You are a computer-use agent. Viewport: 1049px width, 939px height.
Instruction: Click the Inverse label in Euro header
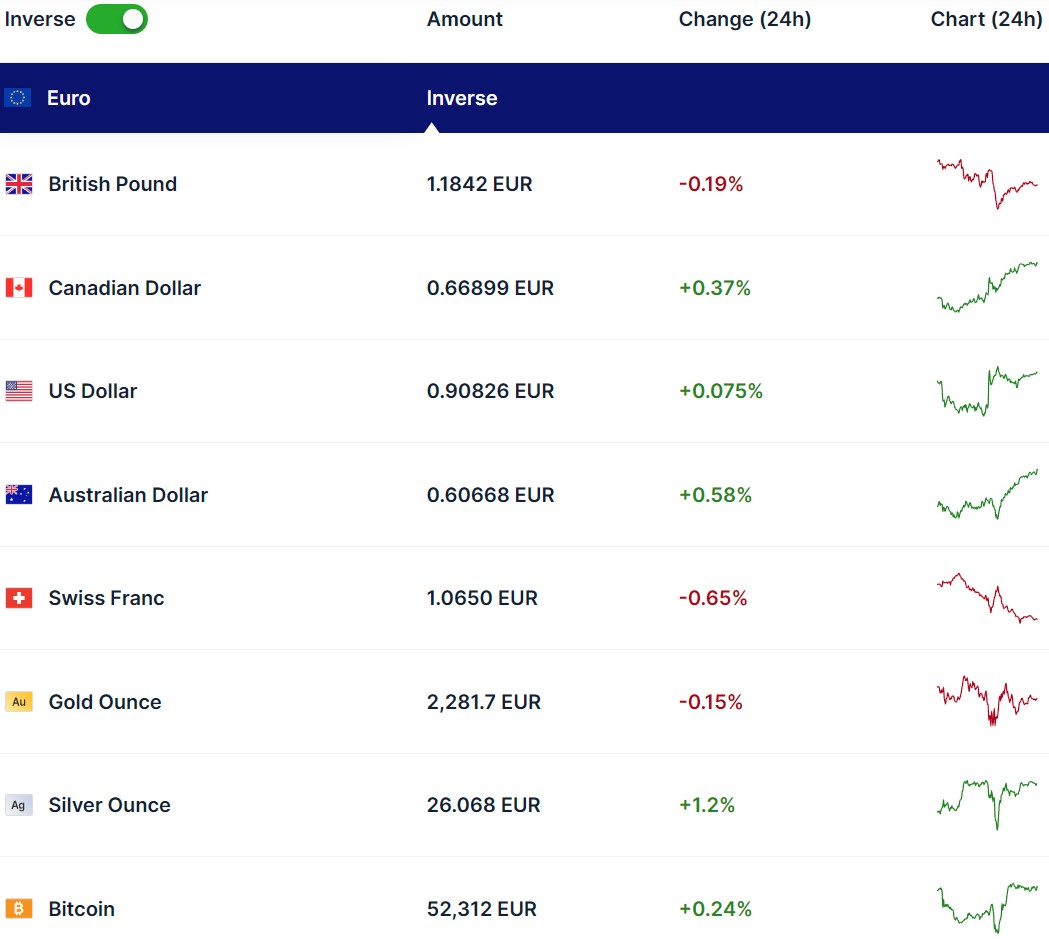pyautogui.click(x=462, y=98)
